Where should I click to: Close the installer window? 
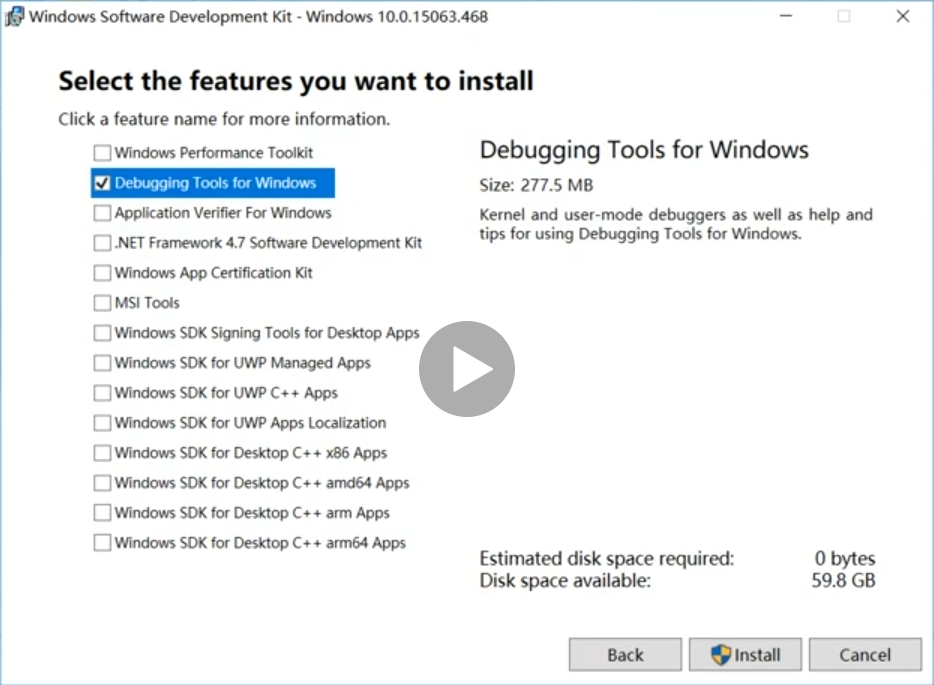tap(903, 16)
